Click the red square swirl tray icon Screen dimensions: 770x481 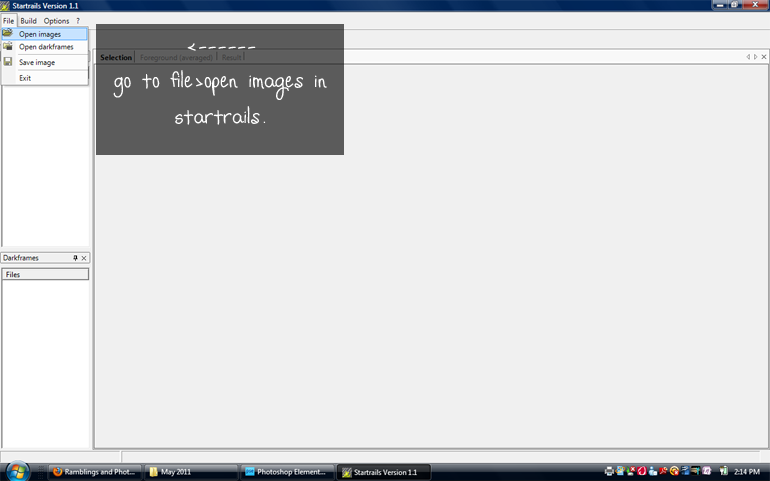click(642, 471)
